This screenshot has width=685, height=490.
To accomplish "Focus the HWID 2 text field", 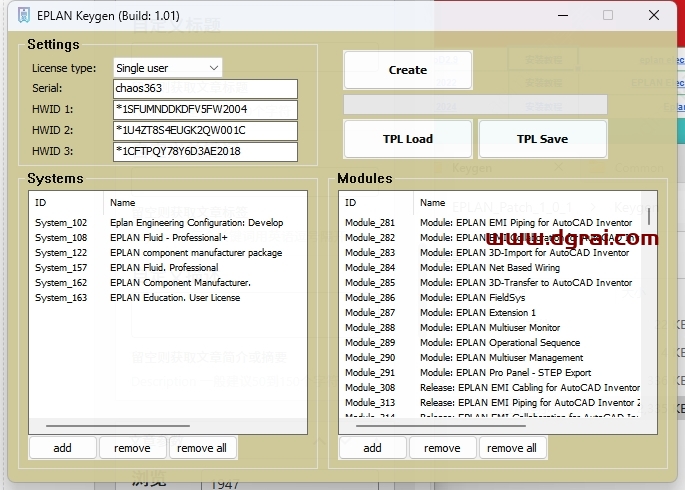I will click(x=205, y=131).
